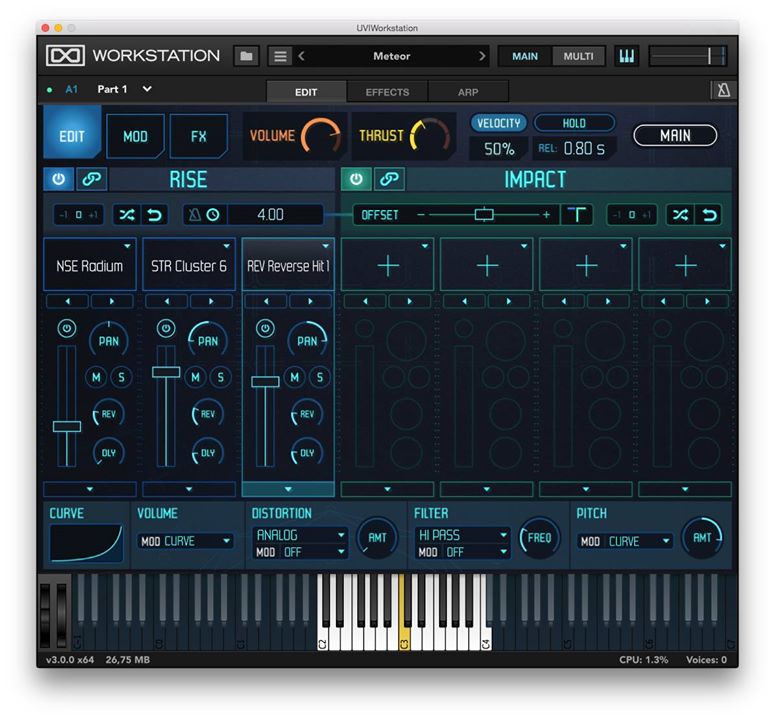775x720 pixels.
Task: Toggle power of STR Cluster 6 layer
Action: click(x=166, y=328)
